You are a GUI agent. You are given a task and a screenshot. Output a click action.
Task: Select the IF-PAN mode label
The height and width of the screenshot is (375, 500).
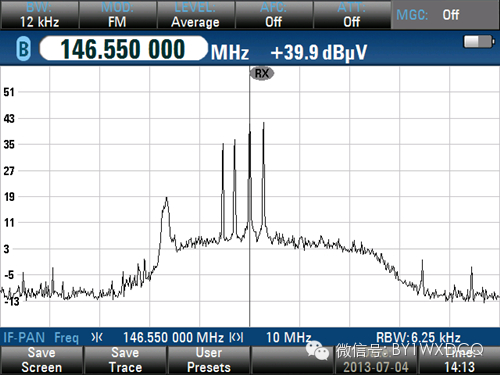click(24, 338)
